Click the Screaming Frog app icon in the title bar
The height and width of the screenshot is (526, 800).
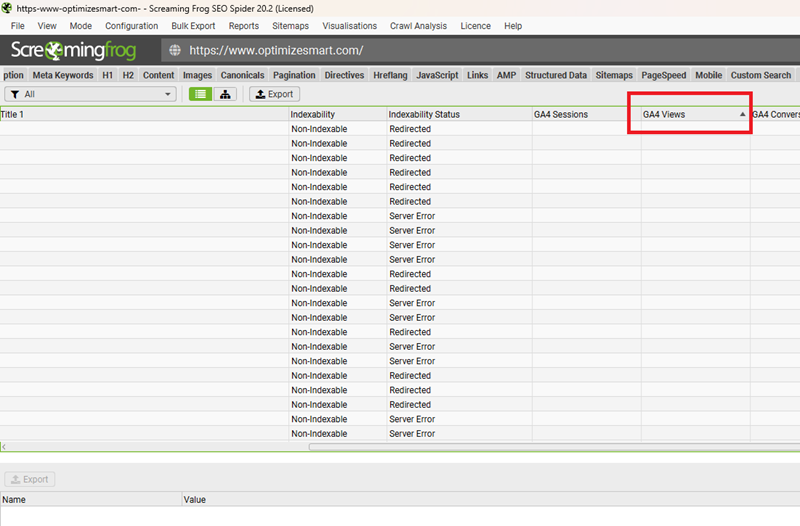click(7, 8)
